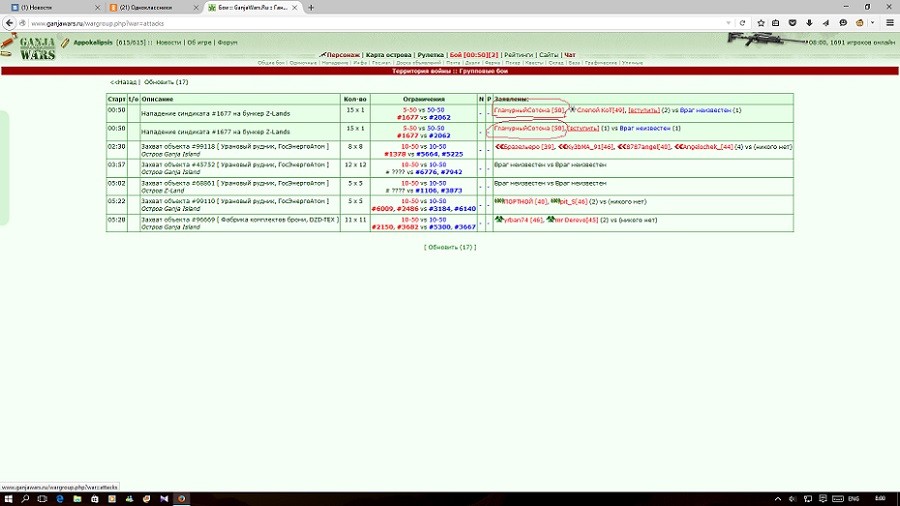Click the browser address bar
Image resolution: width=900 pixels, height=506 pixels.
(x=373, y=23)
